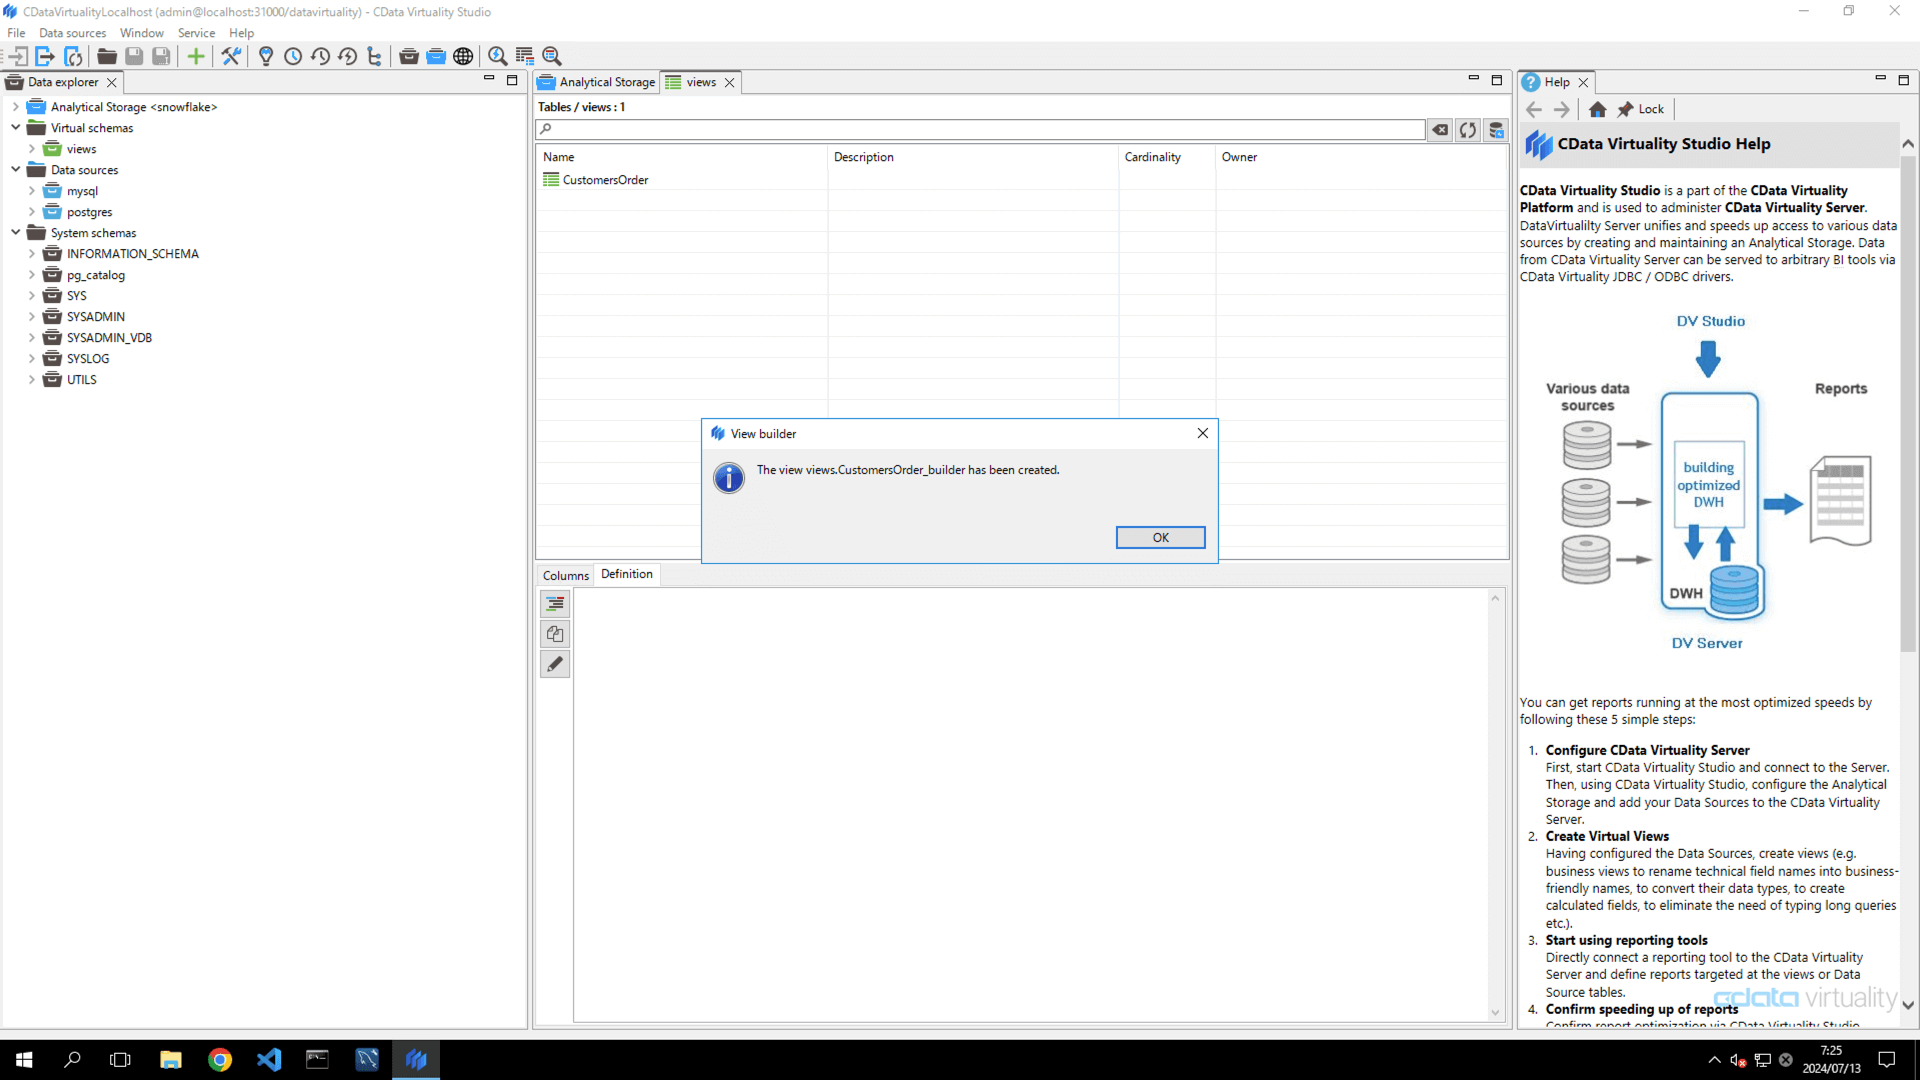Save the current work with the disk icon
Screen dimensions: 1920x1080
coord(134,56)
